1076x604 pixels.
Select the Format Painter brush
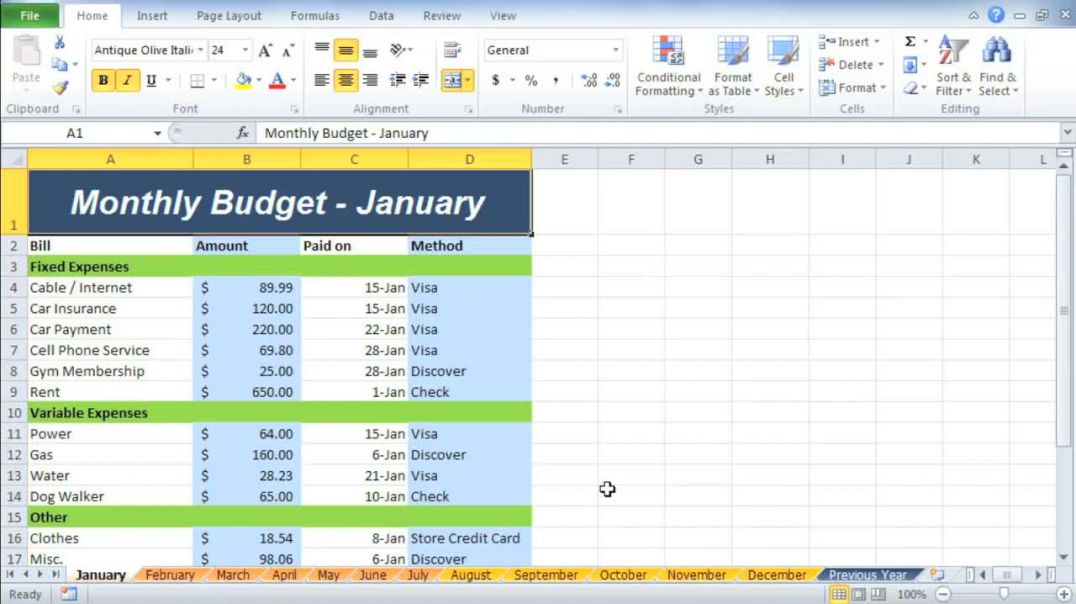60,87
